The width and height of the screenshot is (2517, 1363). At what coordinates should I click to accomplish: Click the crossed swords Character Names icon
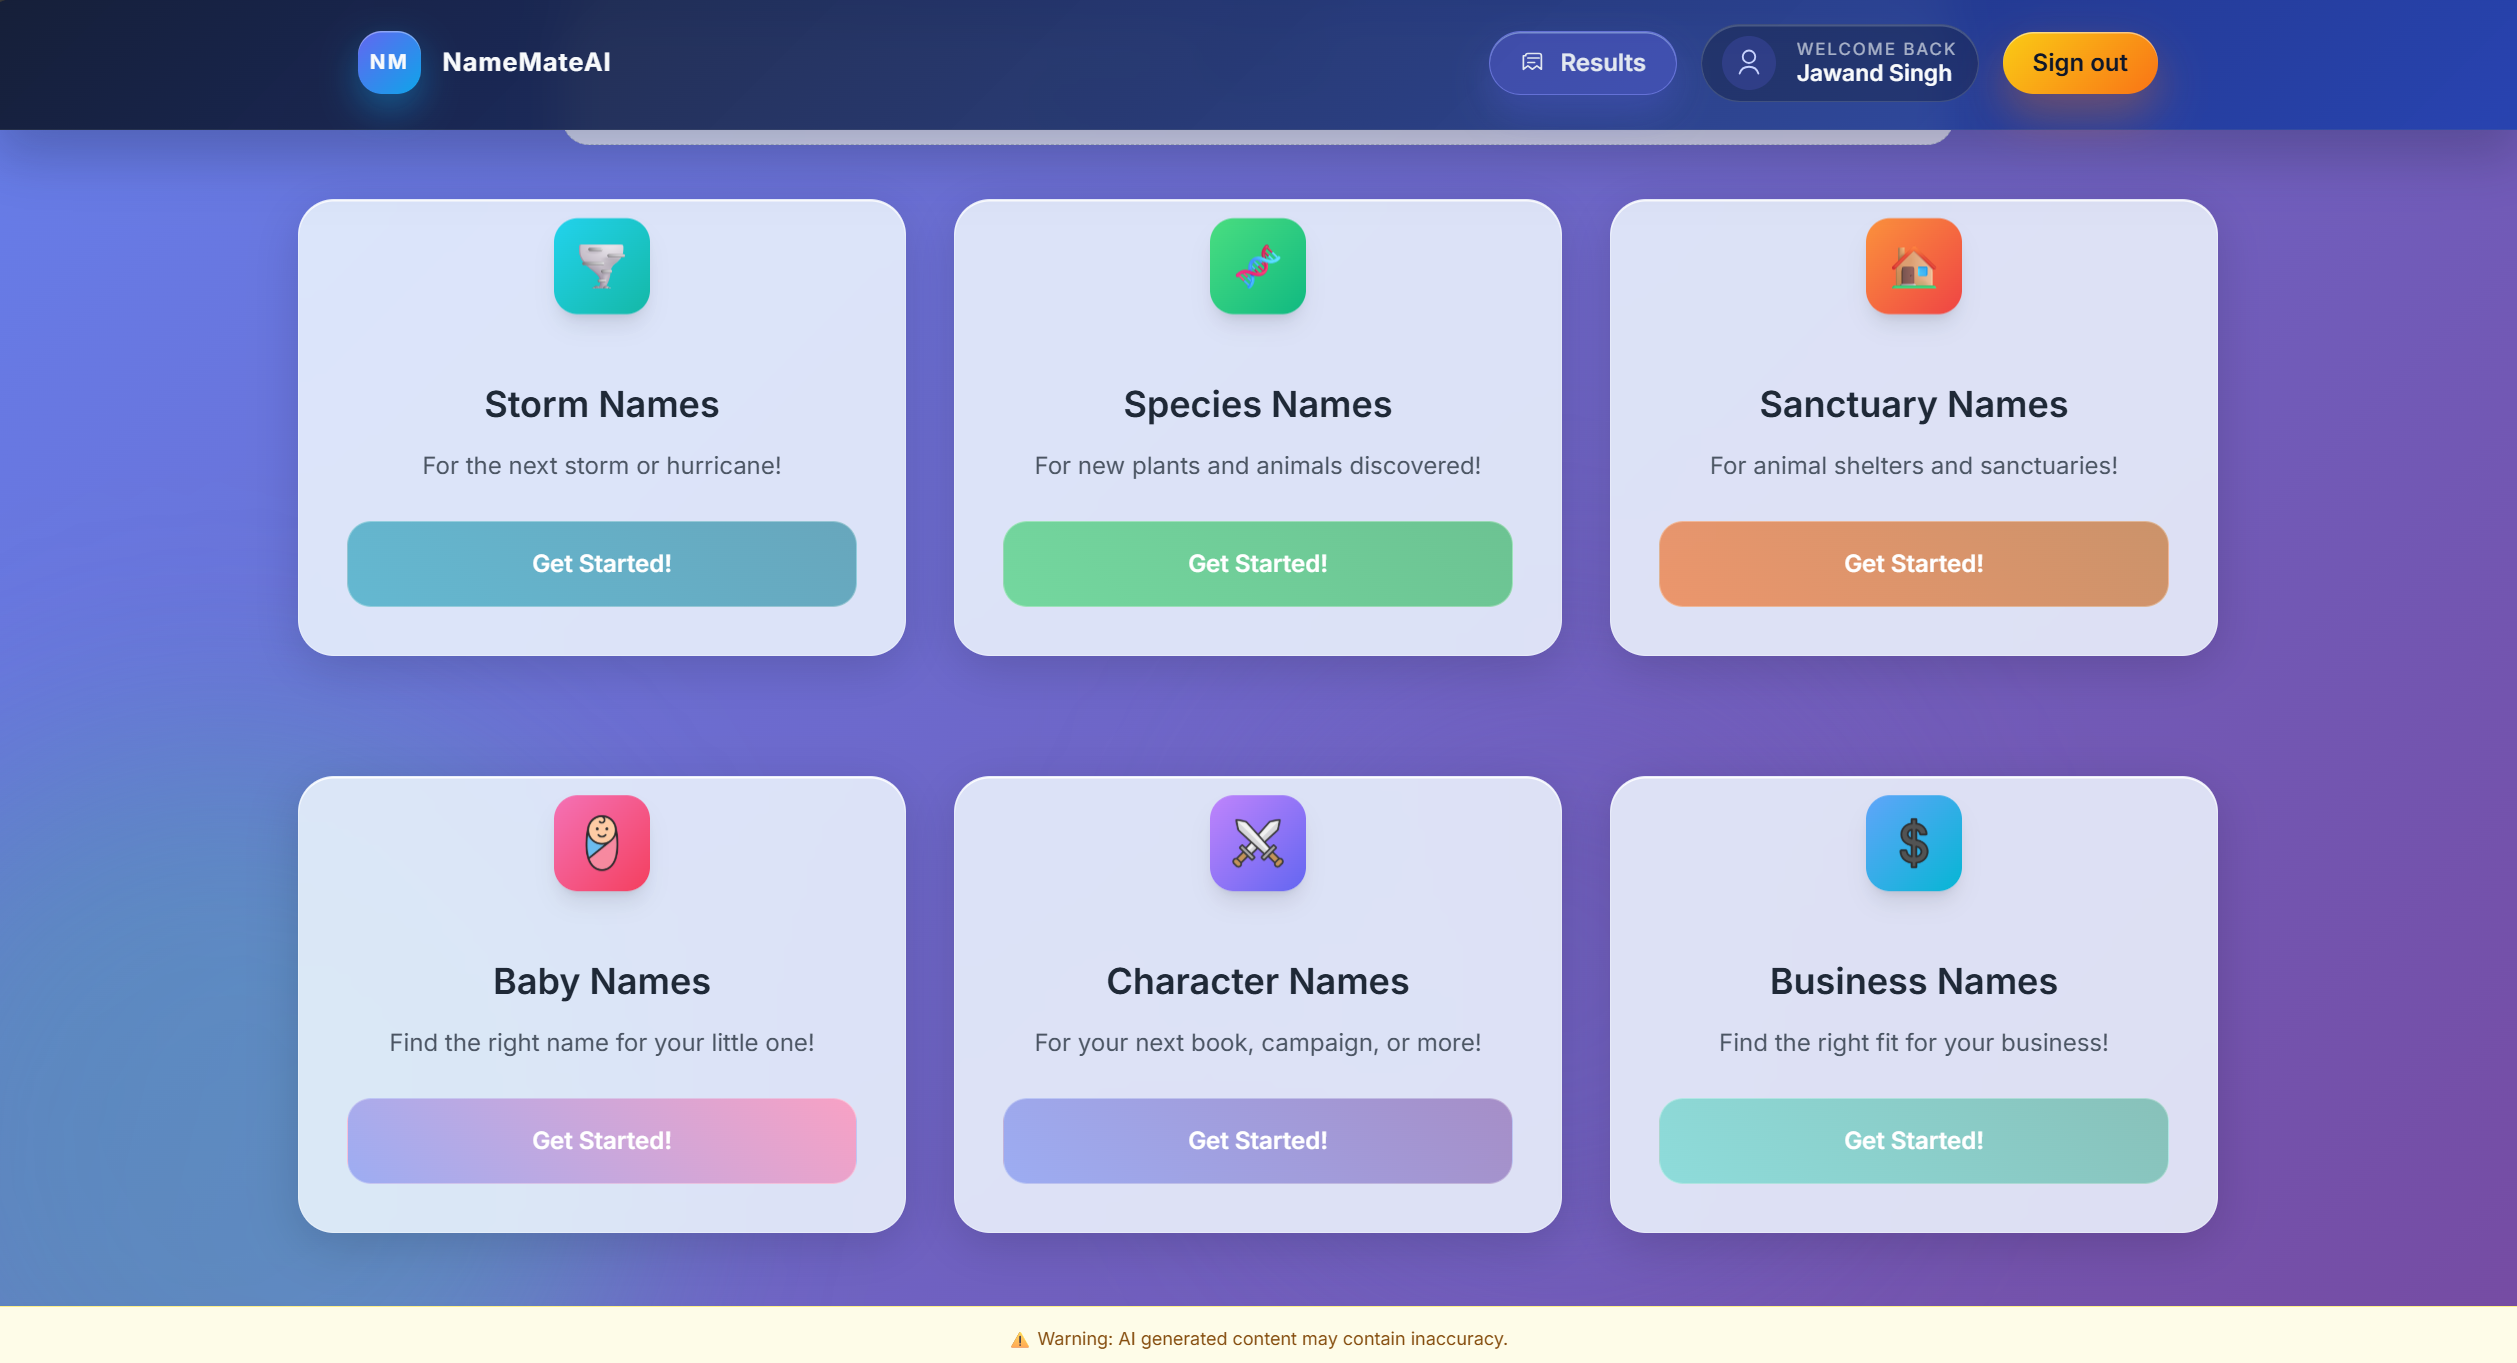1257,843
